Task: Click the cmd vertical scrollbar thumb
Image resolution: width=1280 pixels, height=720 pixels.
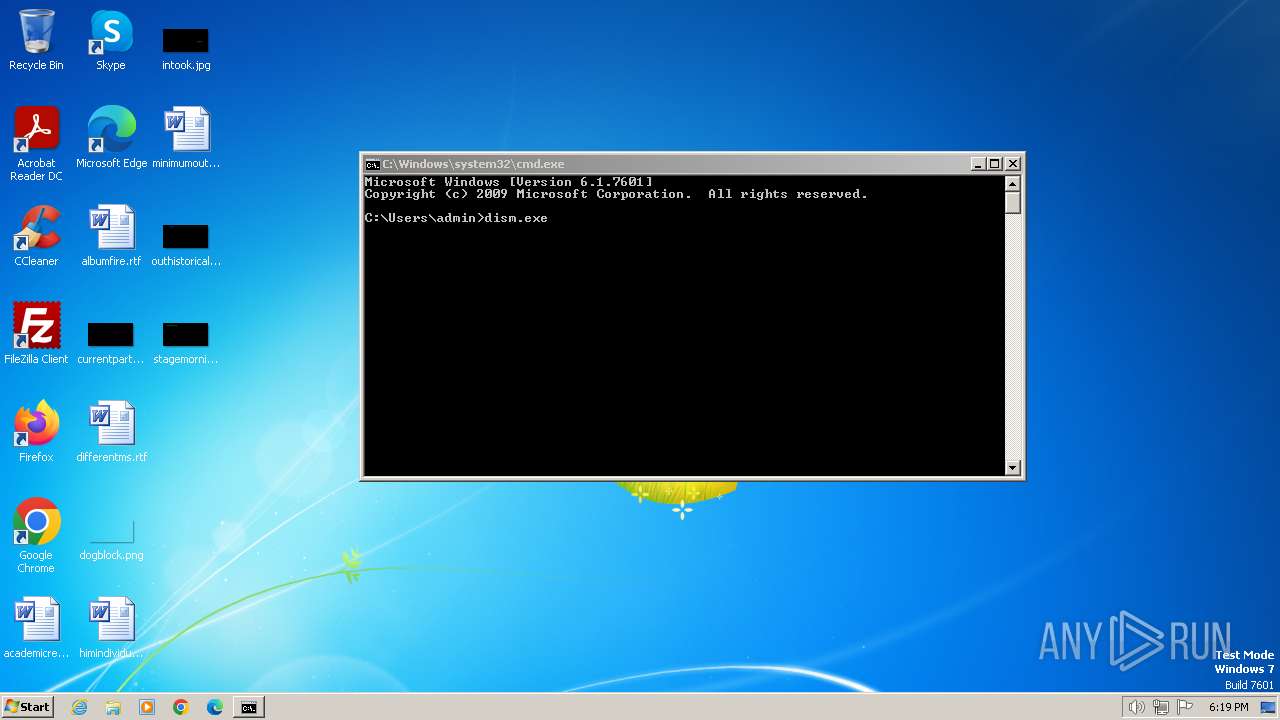Action: pos(1012,203)
